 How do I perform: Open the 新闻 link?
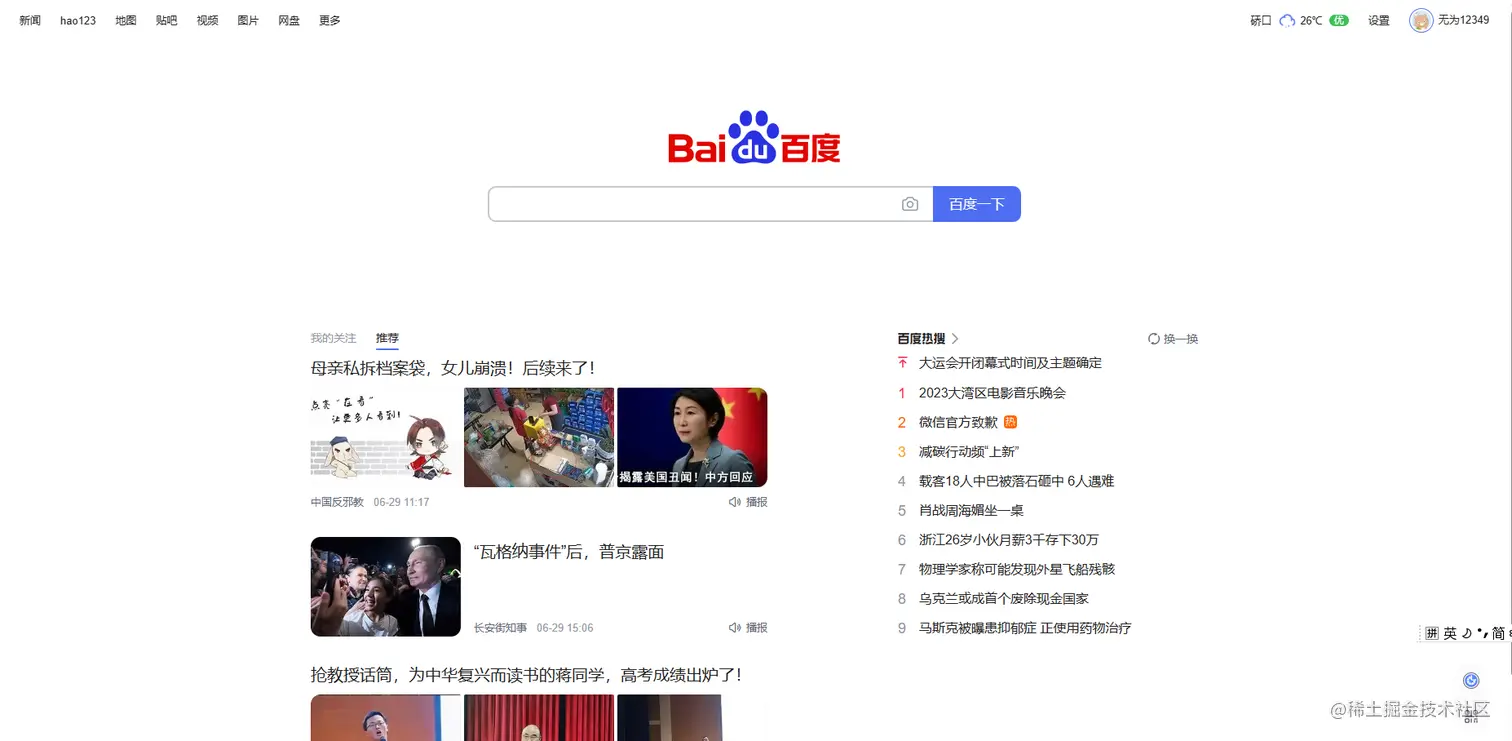coord(30,20)
